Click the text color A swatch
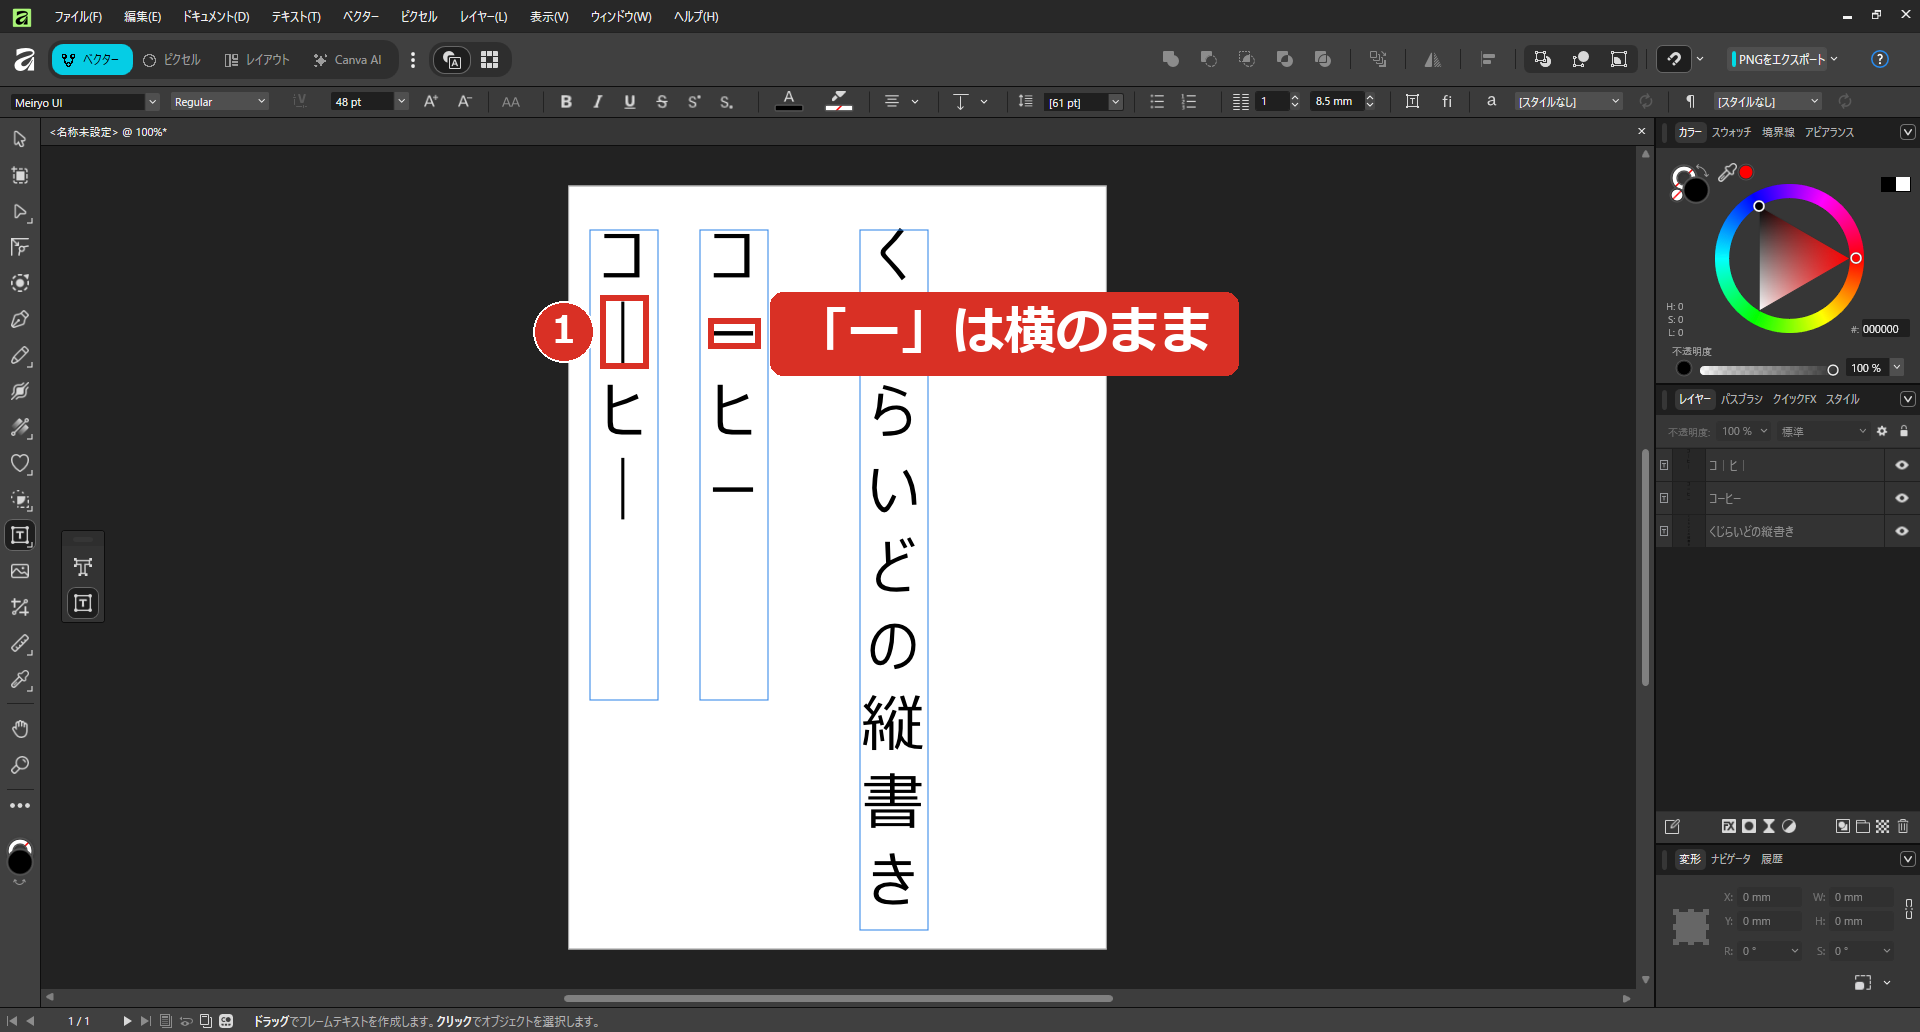The height and width of the screenshot is (1032, 1920). tap(789, 101)
